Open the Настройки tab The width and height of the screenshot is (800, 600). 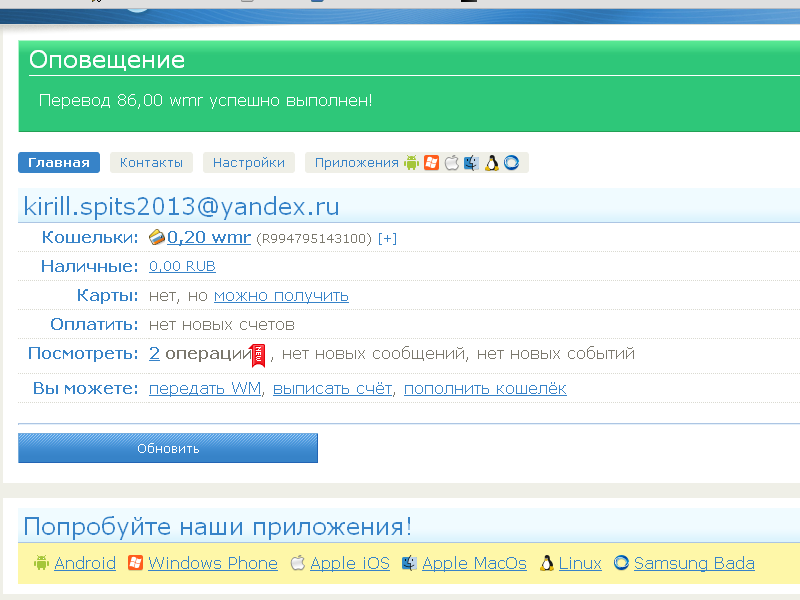click(248, 163)
